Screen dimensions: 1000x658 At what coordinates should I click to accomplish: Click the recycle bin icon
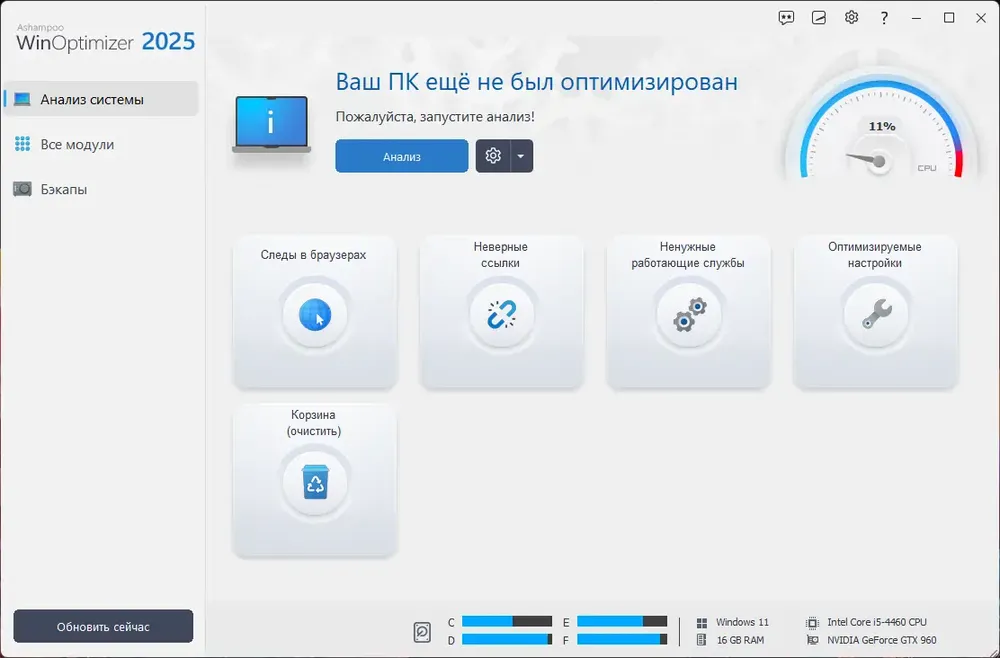[315, 482]
